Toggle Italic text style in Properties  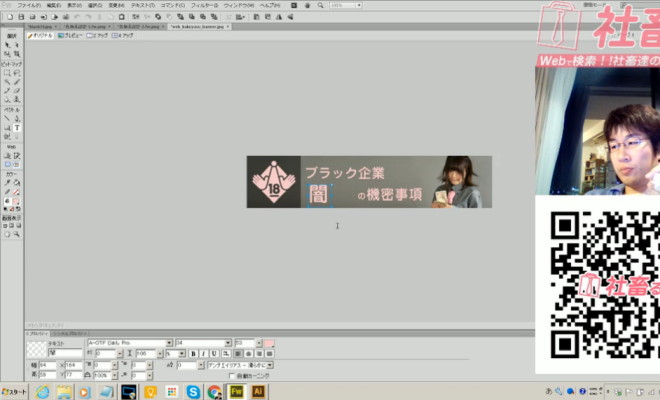[x=202, y=353]
